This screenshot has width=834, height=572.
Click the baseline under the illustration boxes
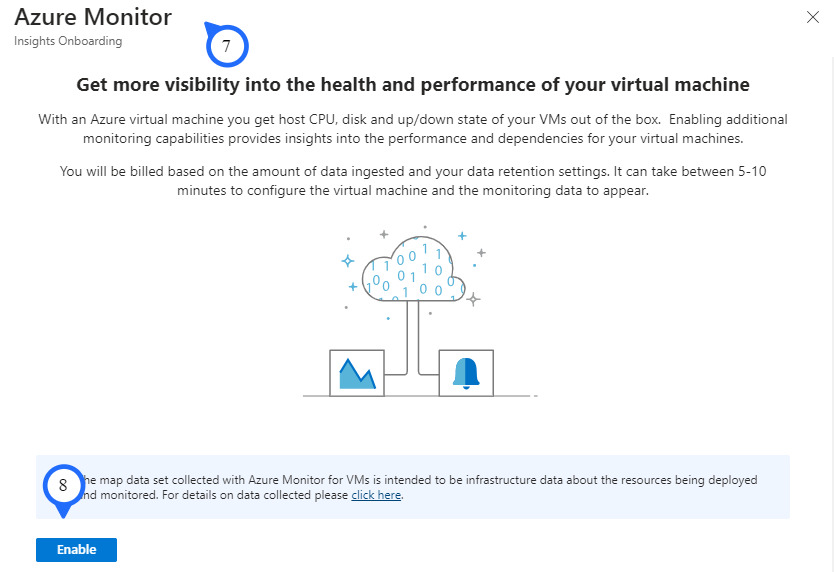[x=420, y=397]
